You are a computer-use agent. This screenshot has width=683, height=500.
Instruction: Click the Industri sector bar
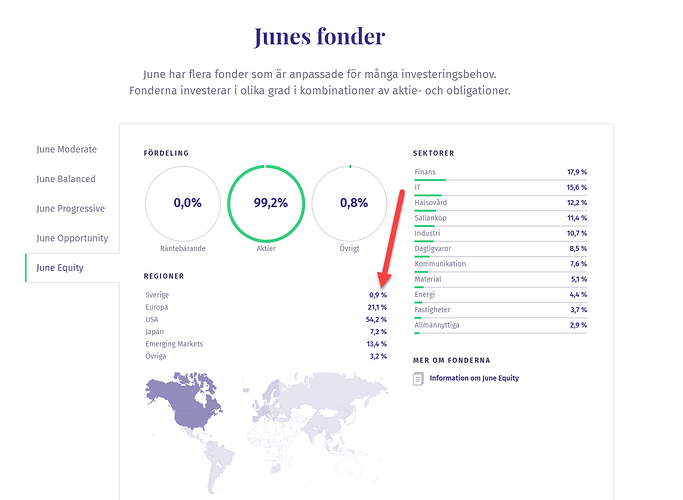click(x=500, y=241)
